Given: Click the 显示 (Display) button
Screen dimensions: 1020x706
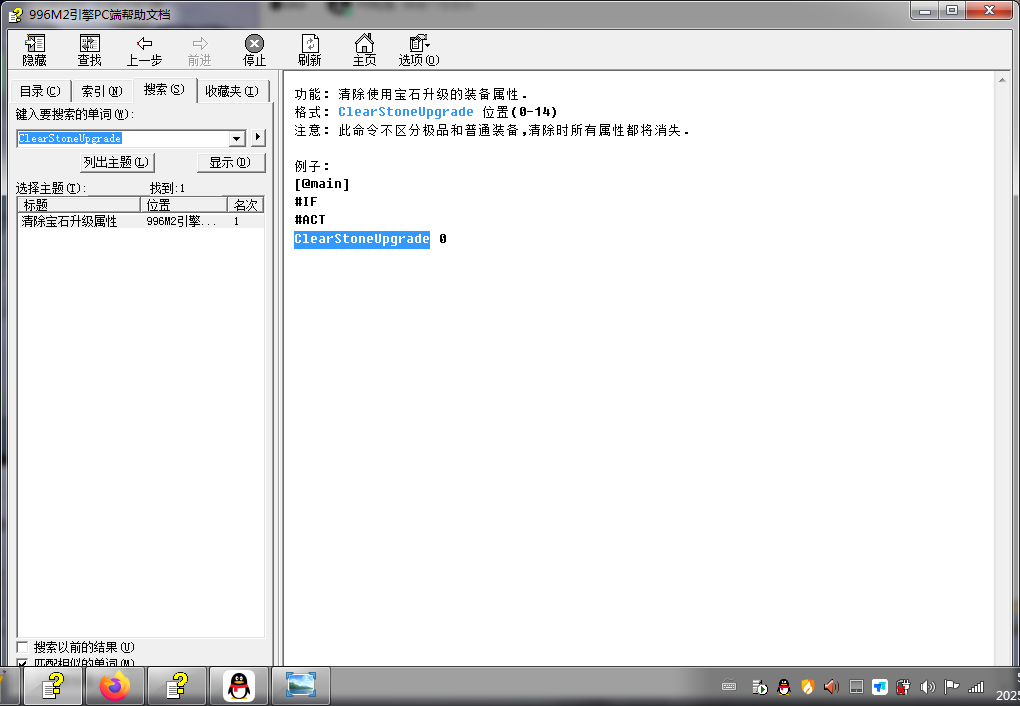Looking at the screenshot, I should point(231,162).
